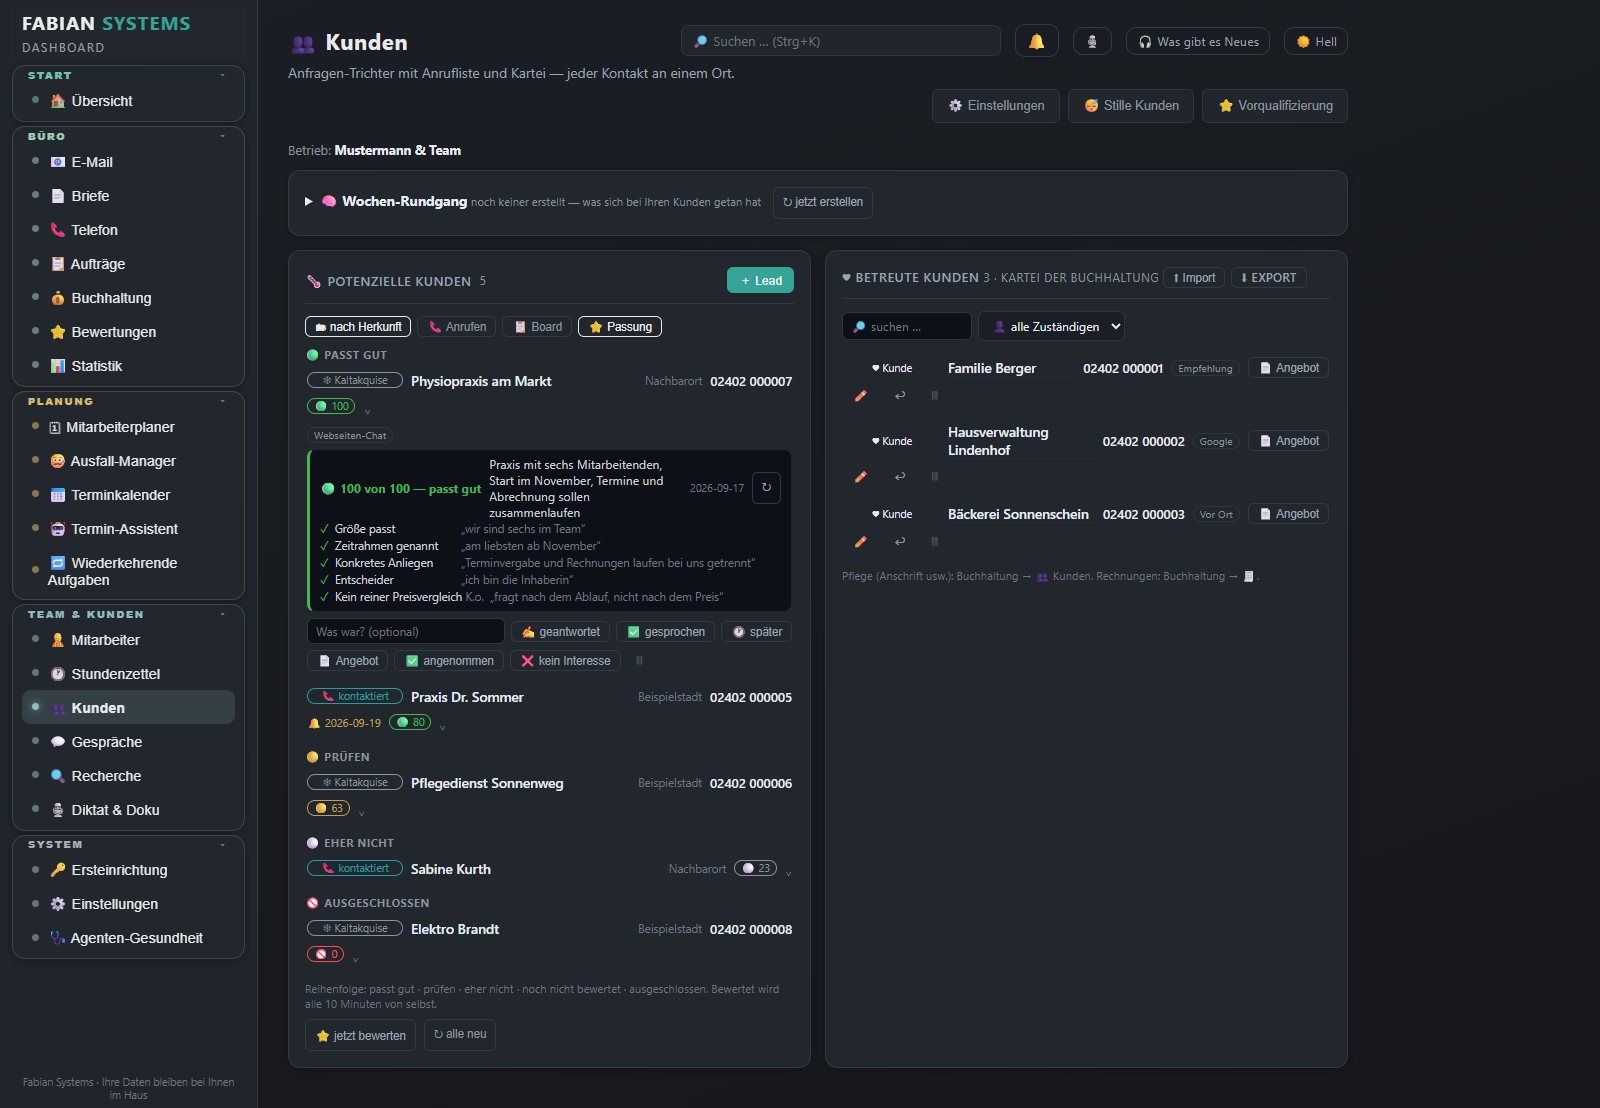Switch theme with the Hell toggle
Image resolution: width=1600 pixels, height=1108 pixels.
pos(1316,41)
